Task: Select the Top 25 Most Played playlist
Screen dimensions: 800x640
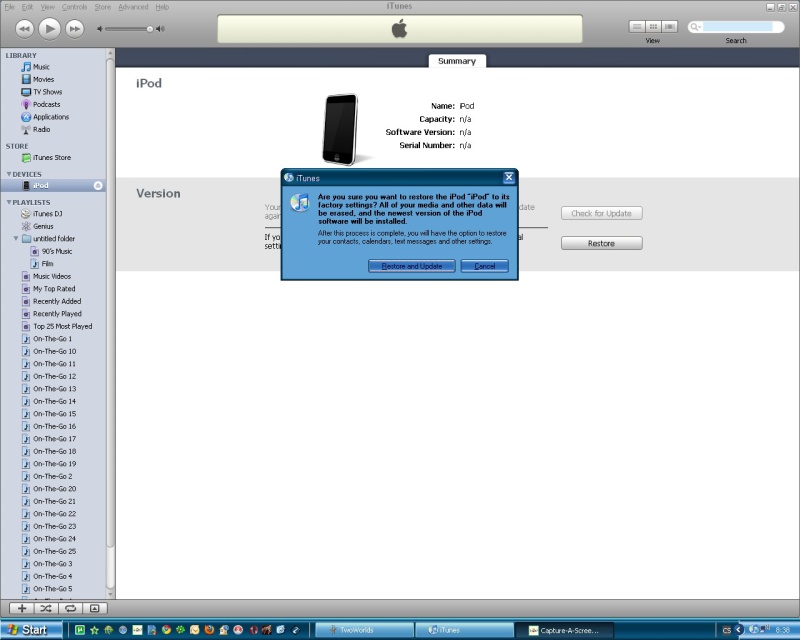Action: (62, 326)
